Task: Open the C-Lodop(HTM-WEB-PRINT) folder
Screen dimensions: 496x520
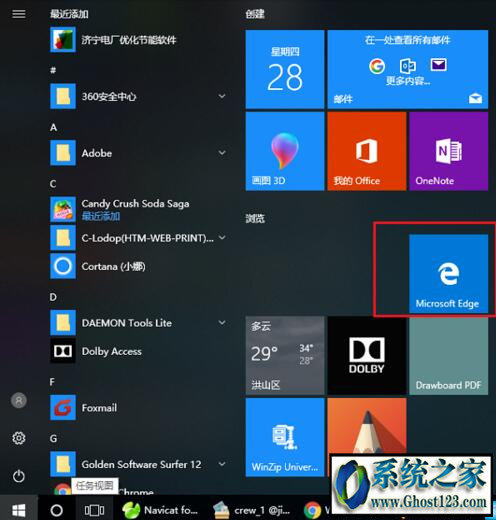Action: (x=138, y=238)
